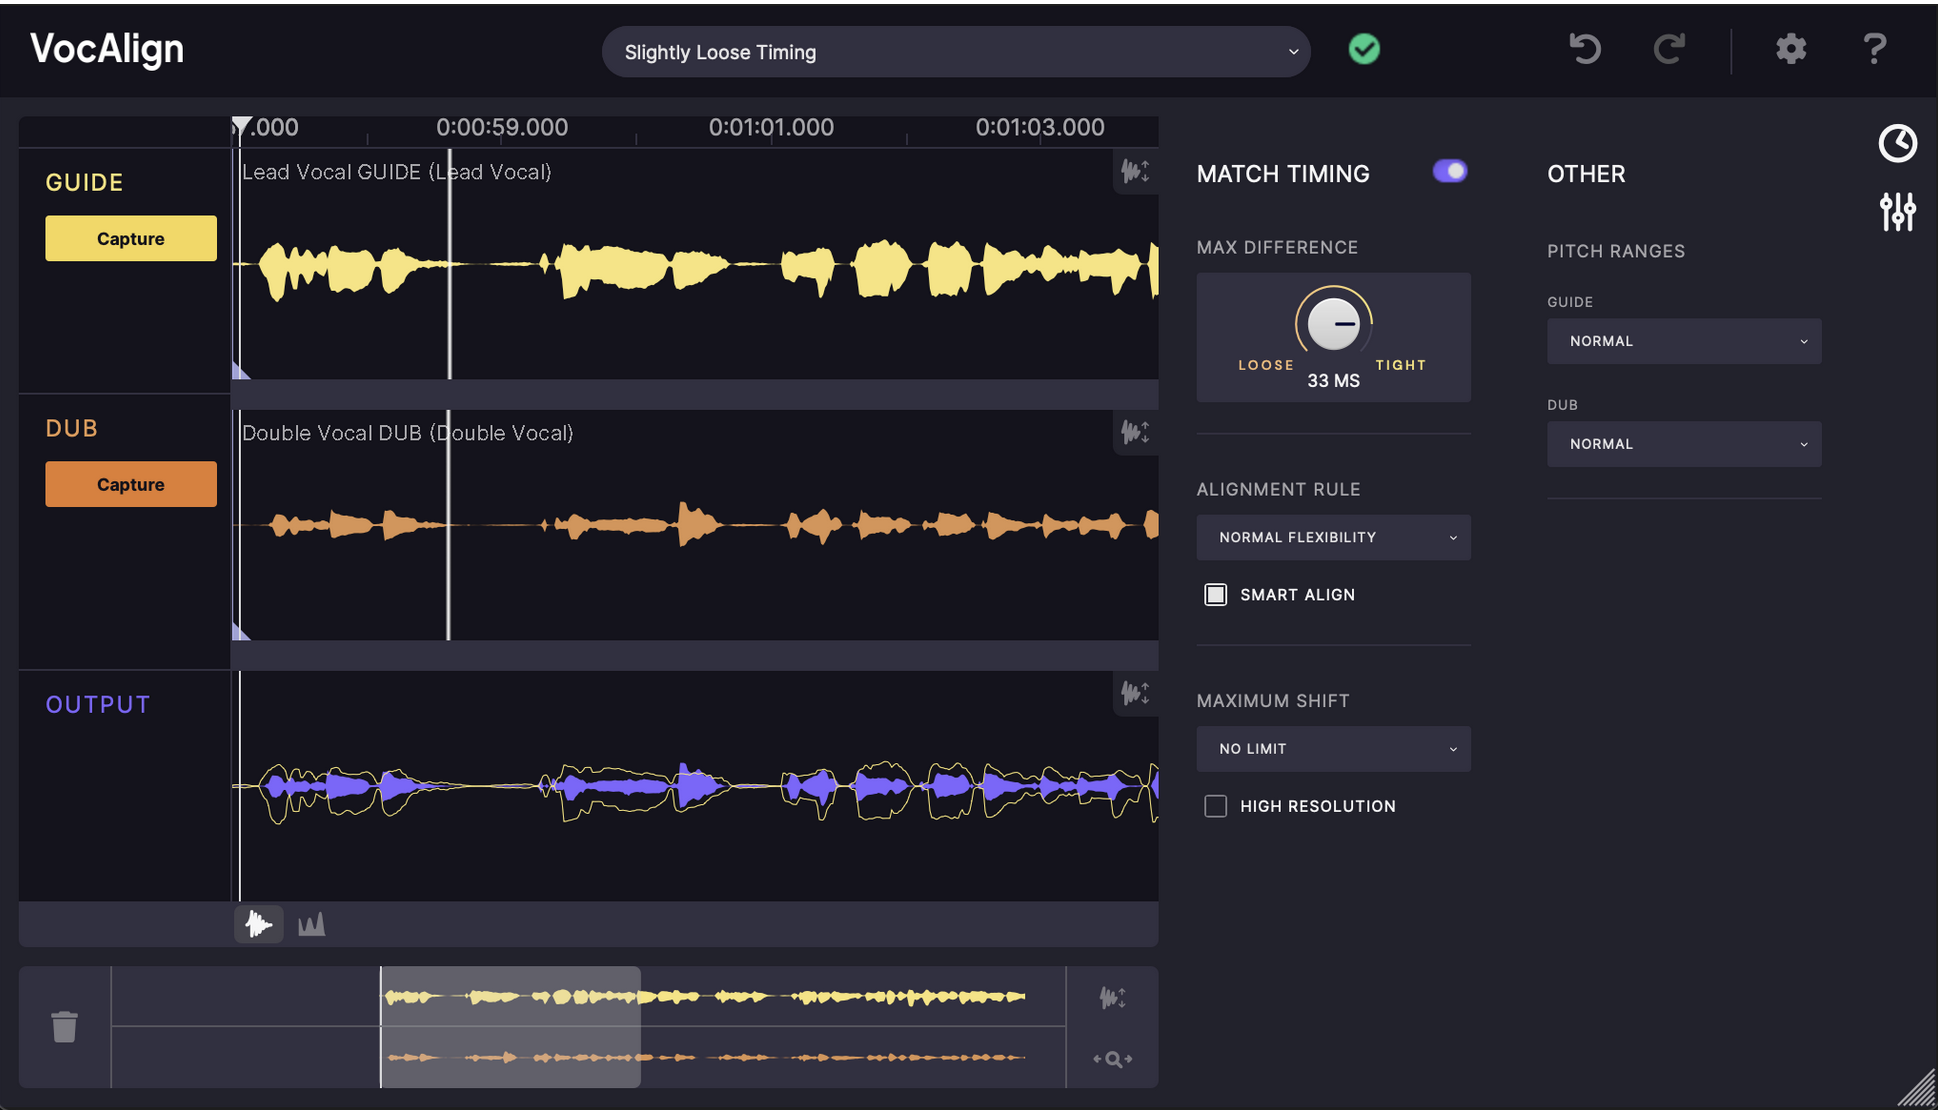Open horizontal zoom control in the overview panel
1938x1110 pixels.
[1113, 1058]
